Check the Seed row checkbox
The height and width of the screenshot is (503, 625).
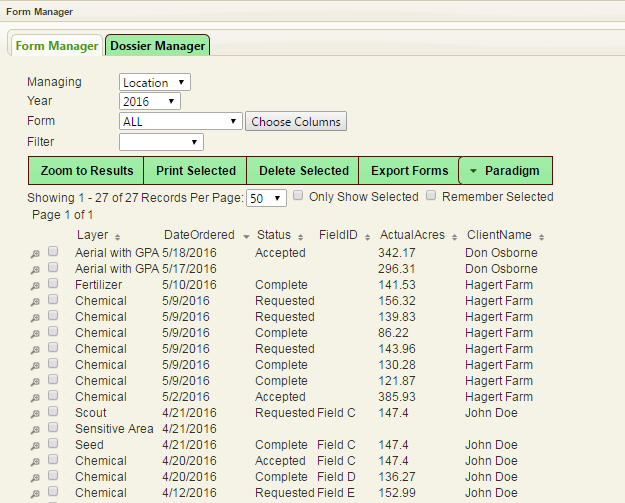pos(53,443)
